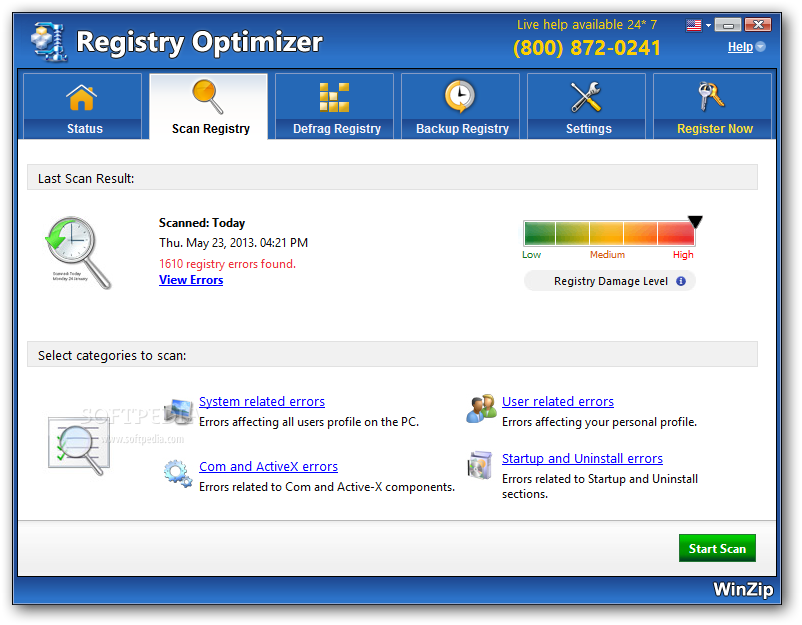This screenshot has width=802, height=625.
Task: Open Com and ActiveX errors category
Action: point(269,466)
